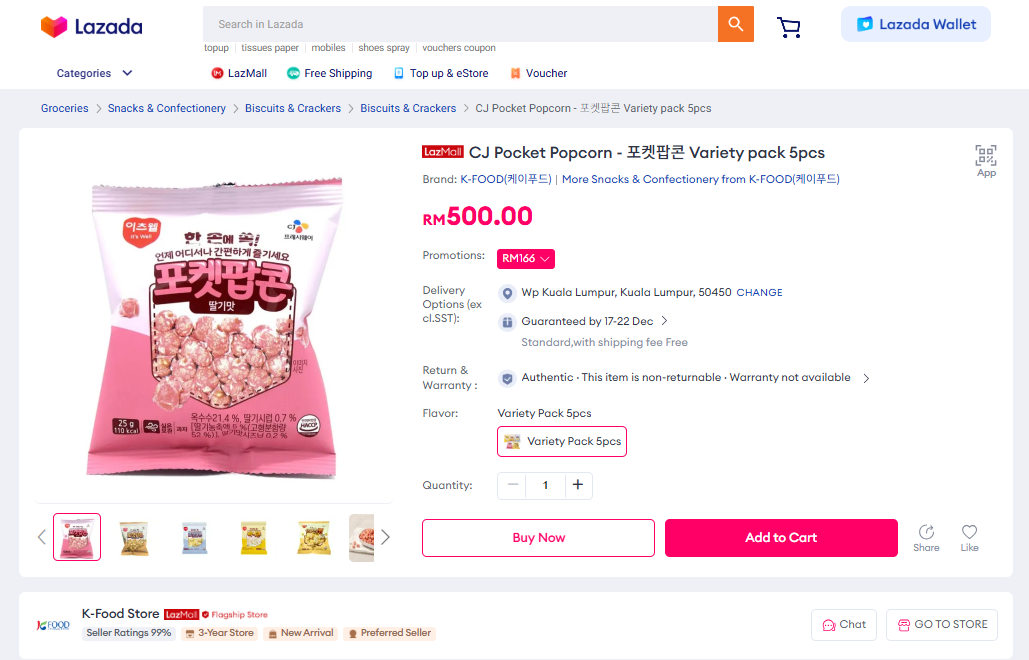Image resolution: width=1029 pixels, height=660 pixels.
Task: Click Add to Cart button
Action: [x=781, y=537]
